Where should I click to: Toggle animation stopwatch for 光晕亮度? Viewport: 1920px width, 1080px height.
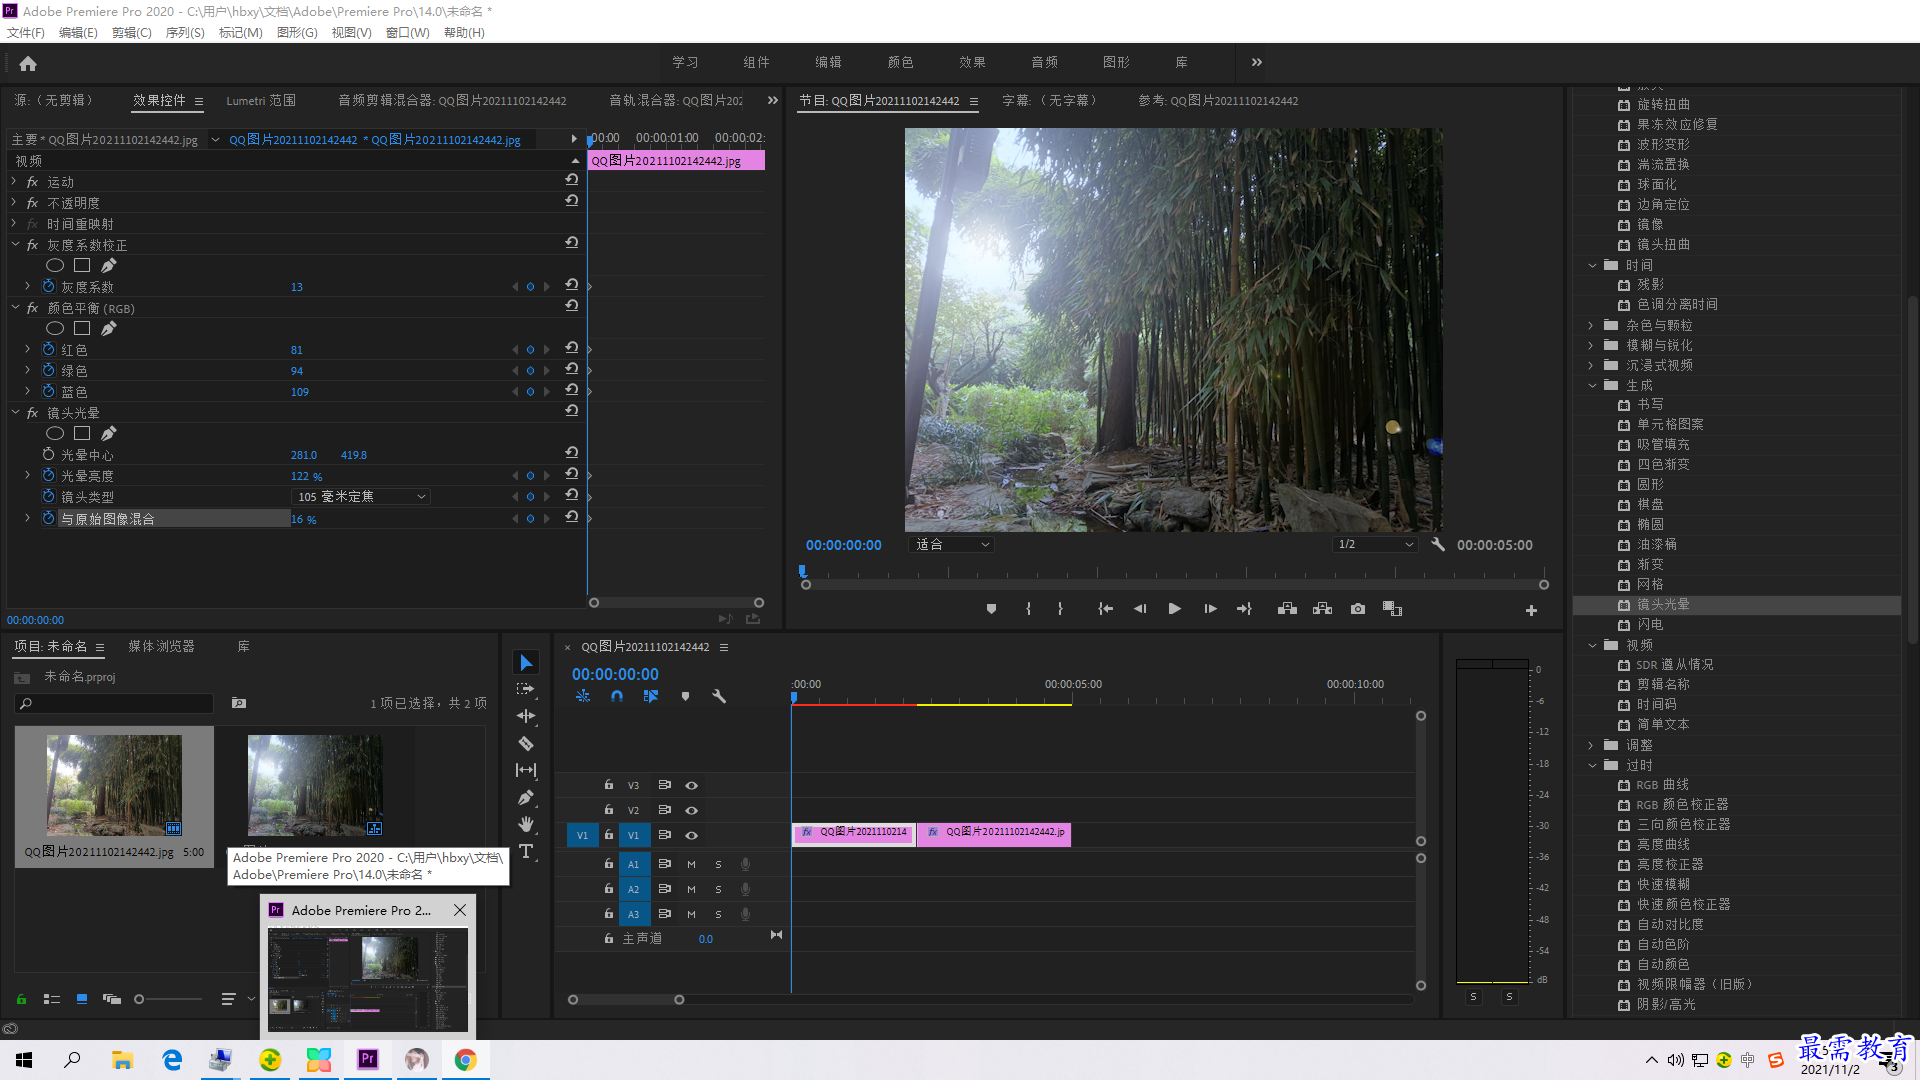point(48,476)
